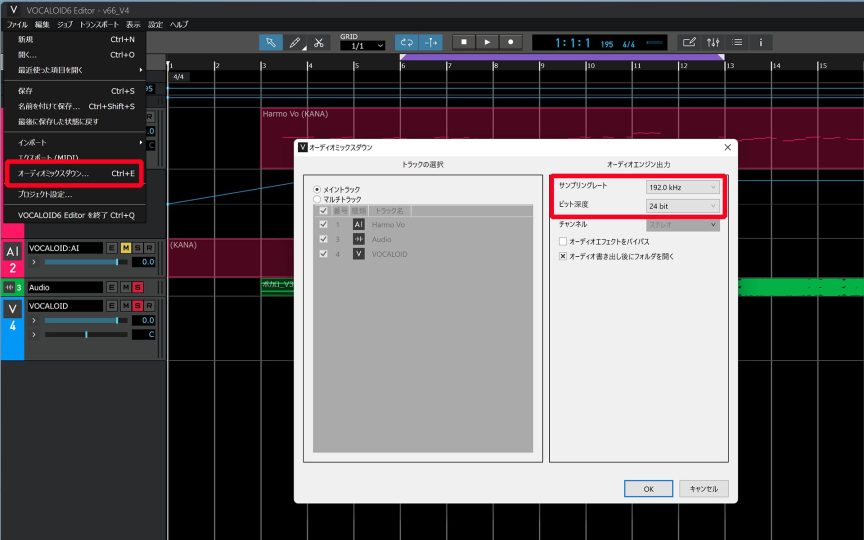
Task: Select the pencil tool
Action: (295, 42)
